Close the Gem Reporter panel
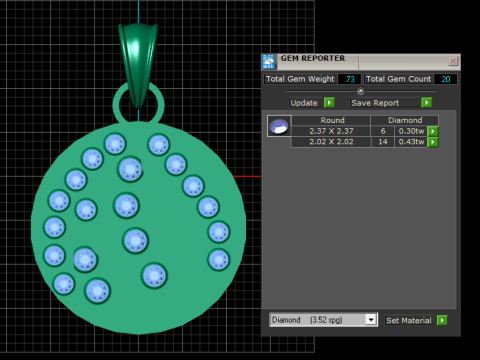This screenshot has height=360, width=480. pyautogui.click(x=453, y=61)
